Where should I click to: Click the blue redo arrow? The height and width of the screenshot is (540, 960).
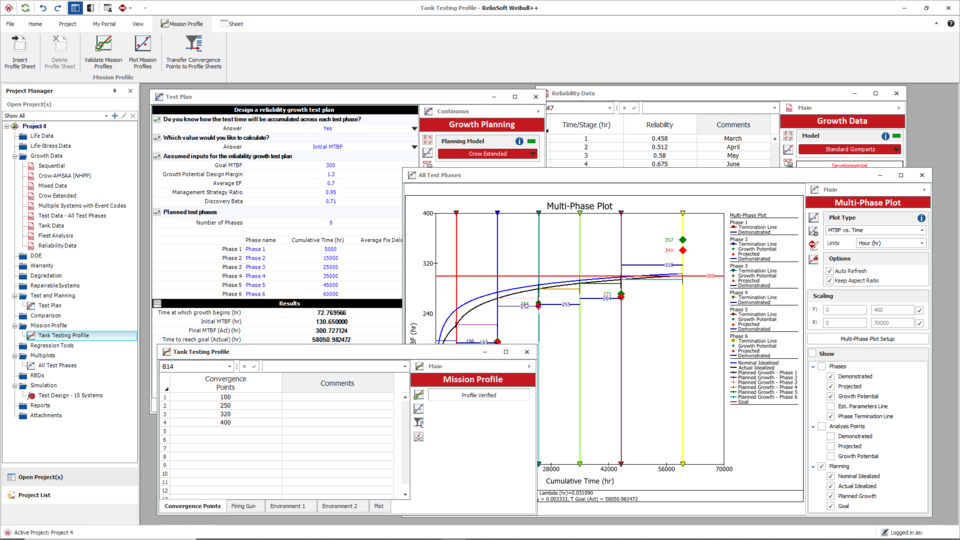[x=58, y=8]
